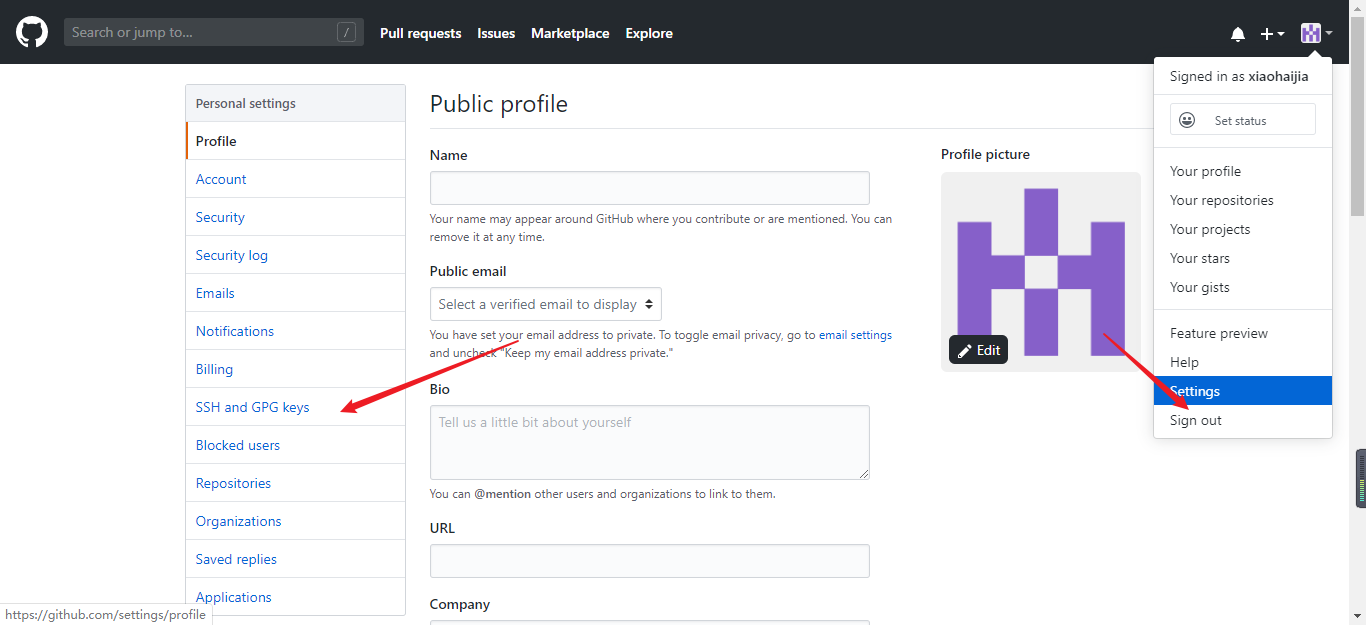Click the slash shortcut icon in search
The height and width of the screenshot is (625, 1366).
pyautogui.click(x=347, y=32)
